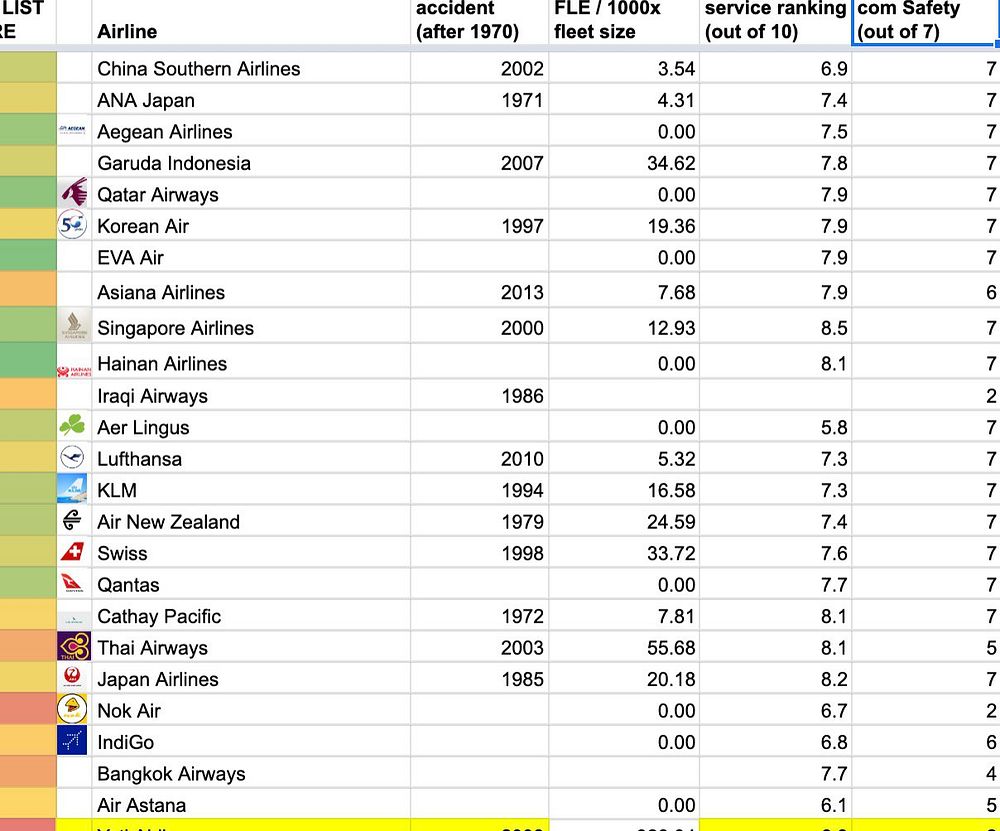
Task: Click the Korean Air logo icon
Action: (x=72, y=224)
